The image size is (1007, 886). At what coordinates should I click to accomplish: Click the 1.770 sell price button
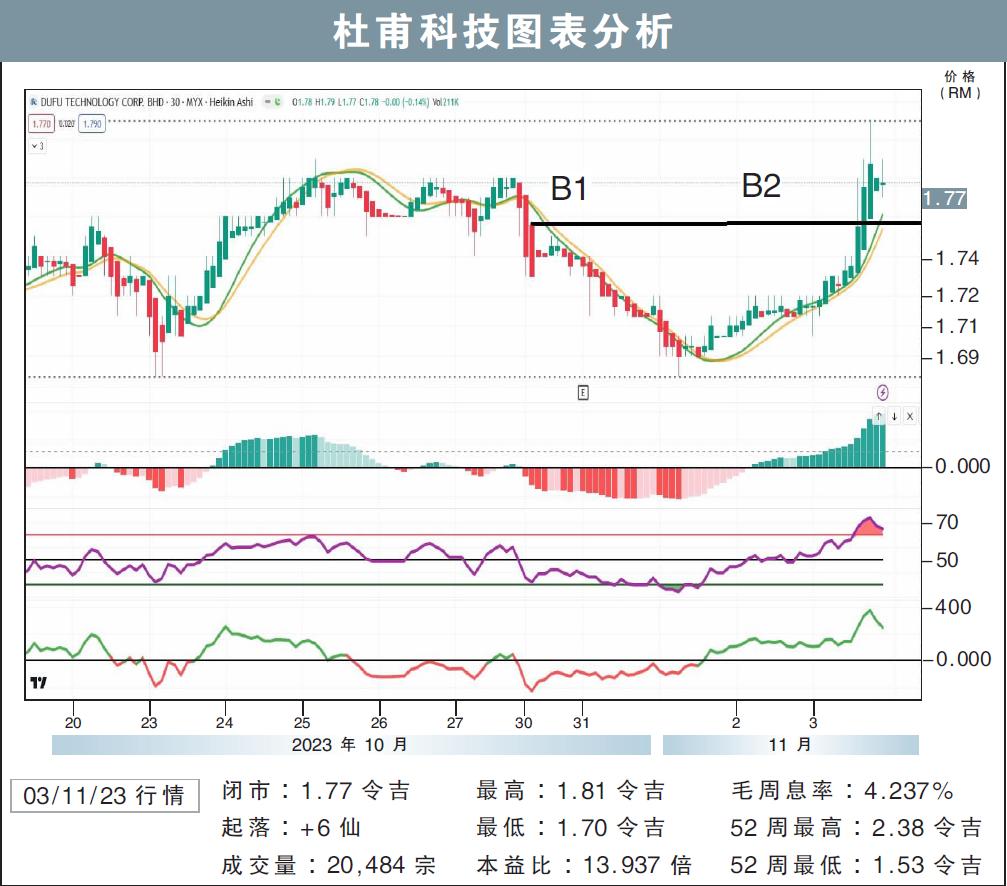tap(42, 124)
